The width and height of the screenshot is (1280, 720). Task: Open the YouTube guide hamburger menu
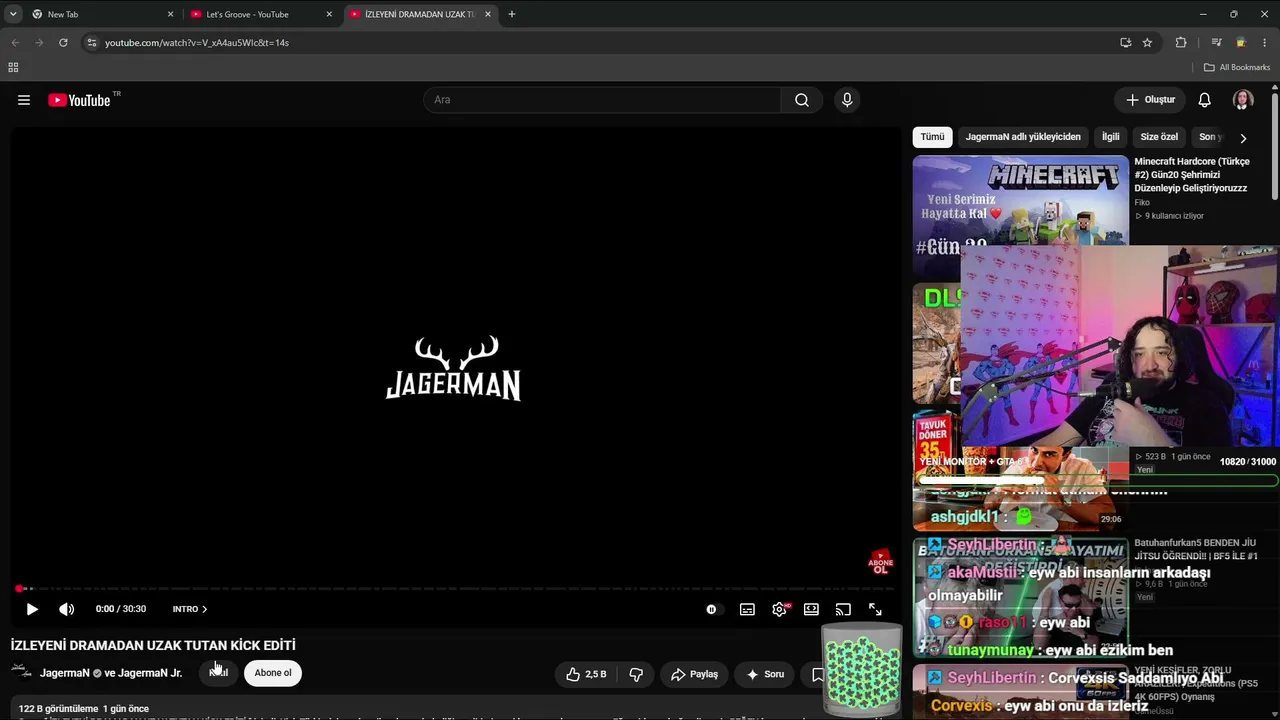click(24, 100)
